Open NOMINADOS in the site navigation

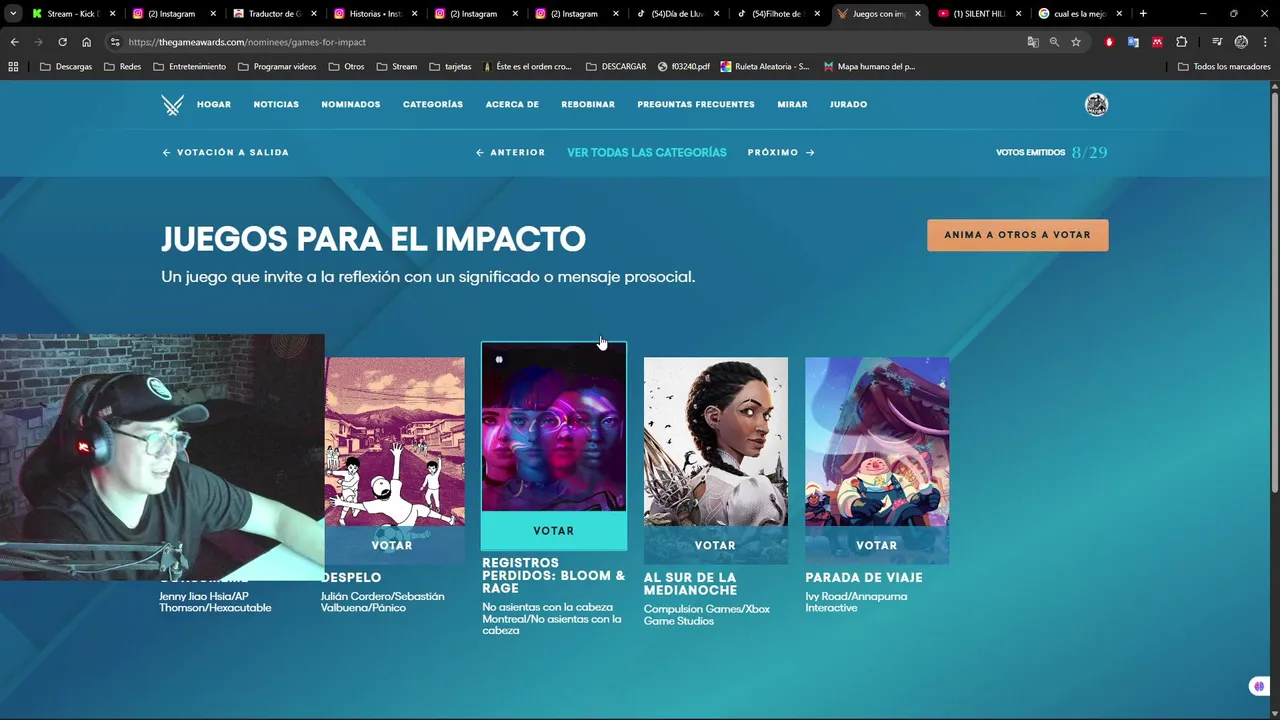point(351,105)
